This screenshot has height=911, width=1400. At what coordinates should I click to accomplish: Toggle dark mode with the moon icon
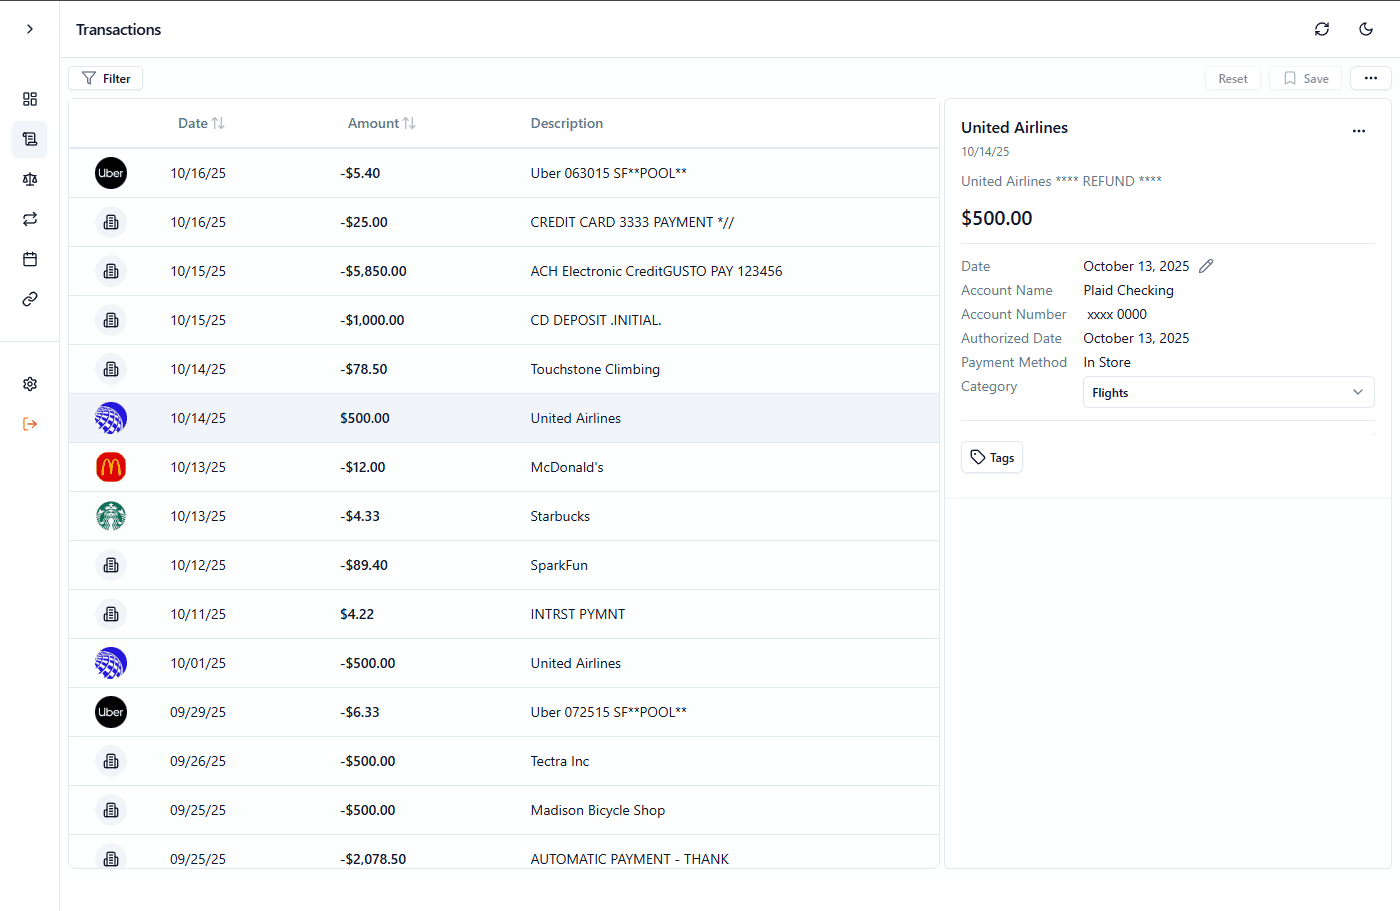(x=1366, y=29)
